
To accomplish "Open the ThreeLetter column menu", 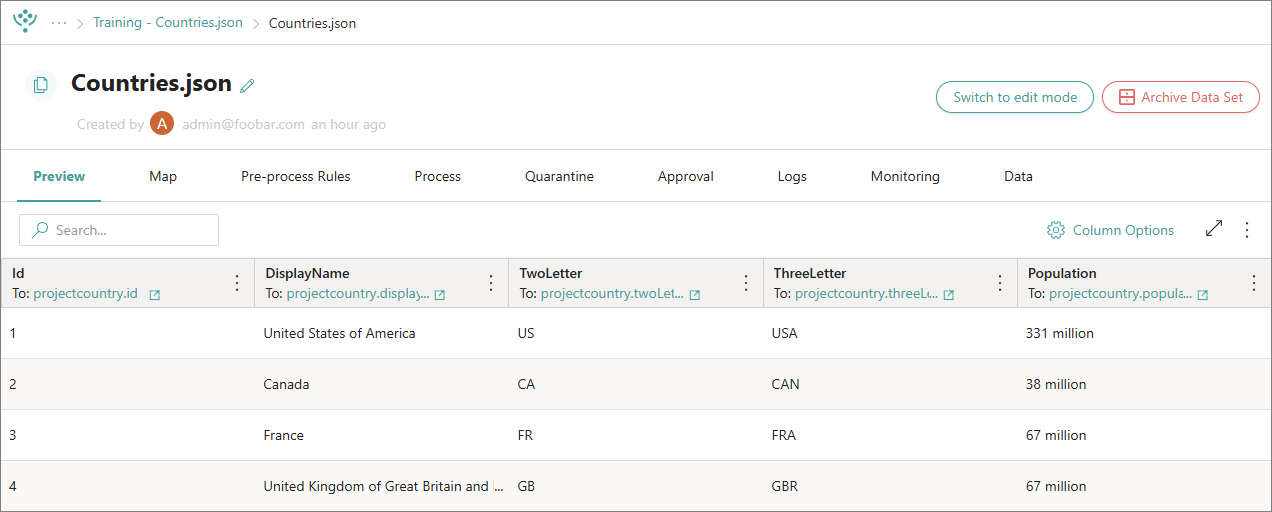I will pos(1000,283).
